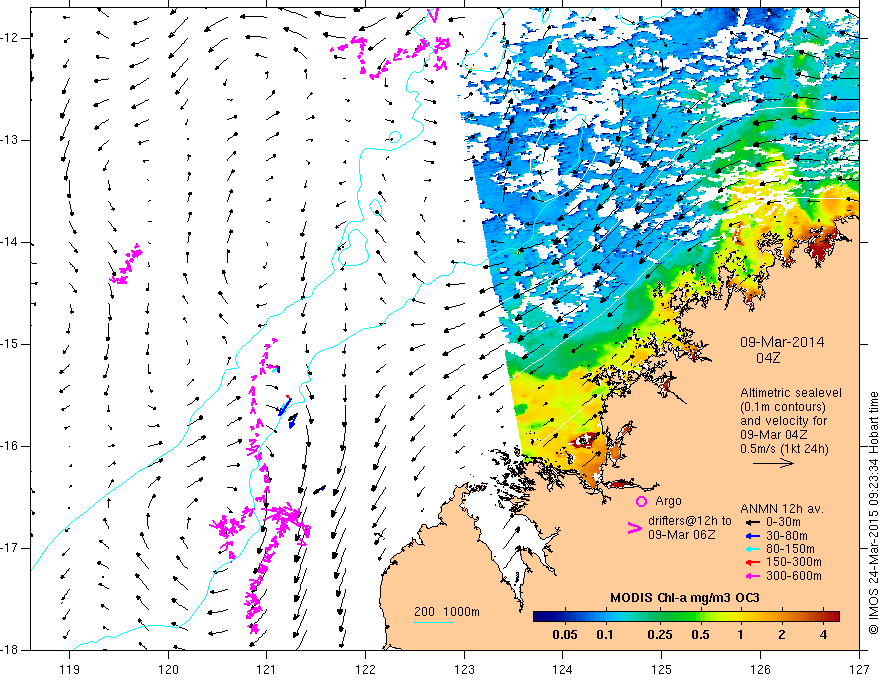Click the '119' longitude axis label
Screen dimensions: 880x680
pos(70,669)
